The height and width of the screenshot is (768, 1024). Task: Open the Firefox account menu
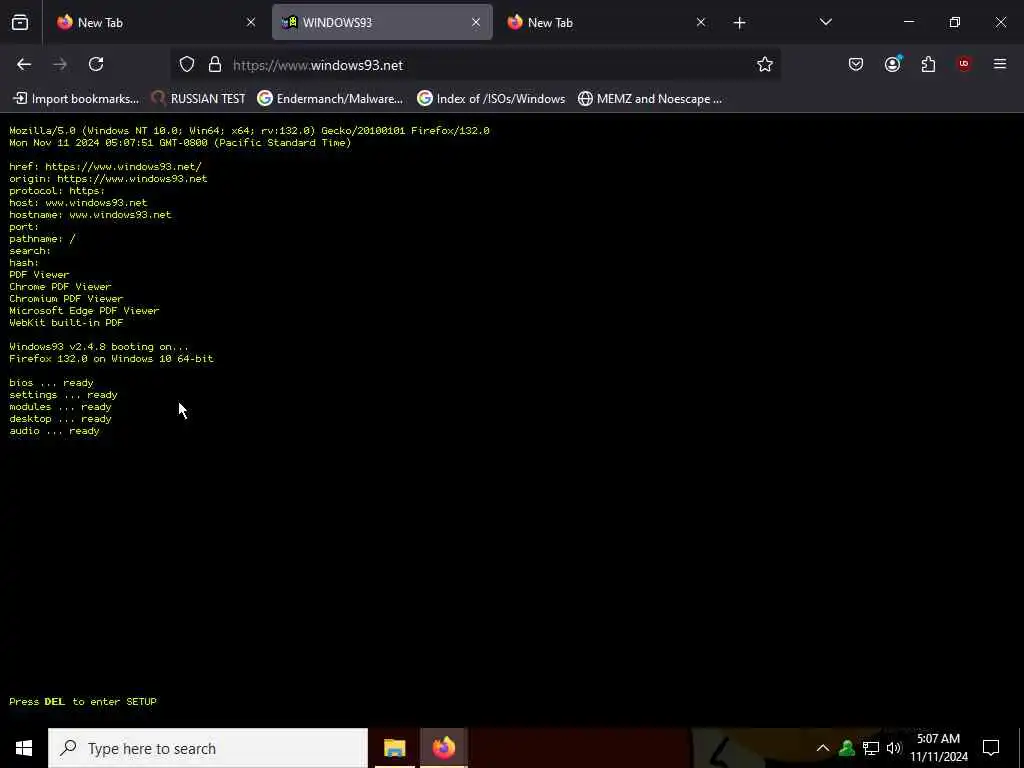(893, 64)
